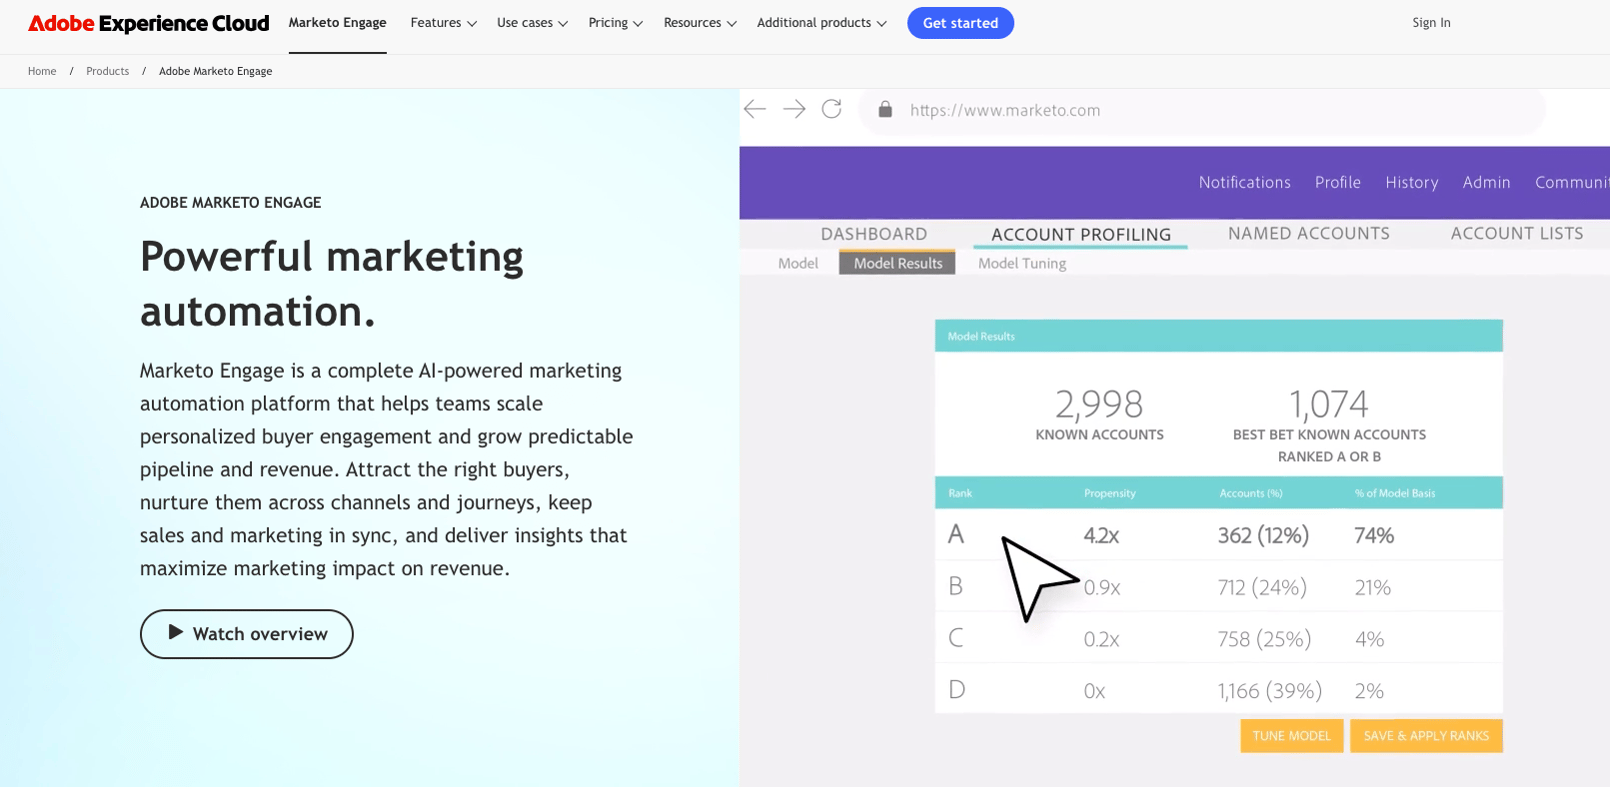Screen dimensions: 1610x809
Task: Open the Model Tuning sub-tab
Action: coord(1021,263)
